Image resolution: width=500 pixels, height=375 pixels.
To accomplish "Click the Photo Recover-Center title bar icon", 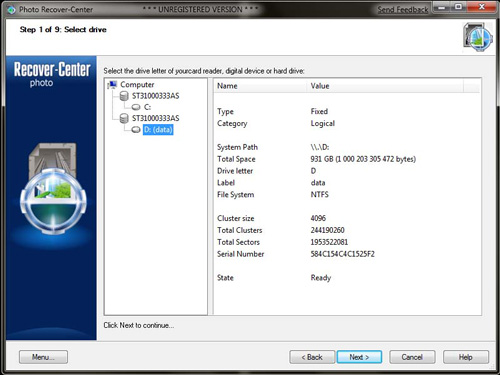I will (11, 10).
